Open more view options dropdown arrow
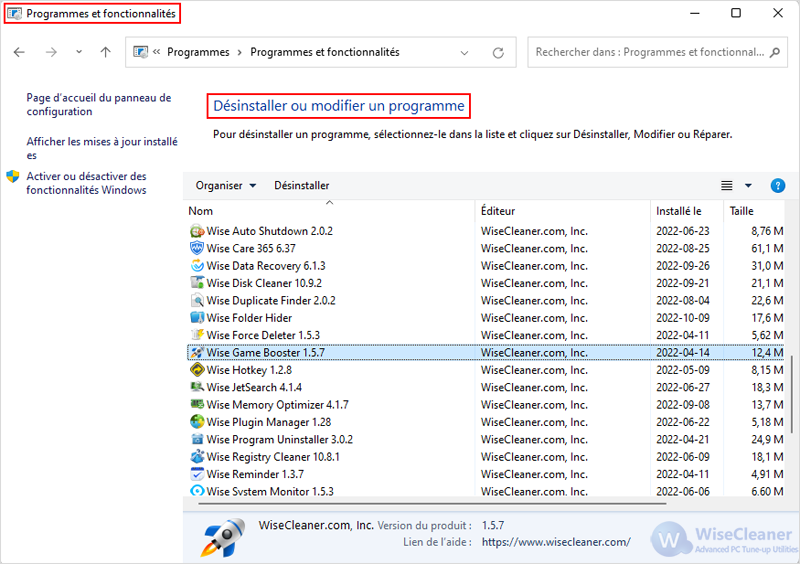The height and width of the screenshot is (564, 800). tap(748, 186)
